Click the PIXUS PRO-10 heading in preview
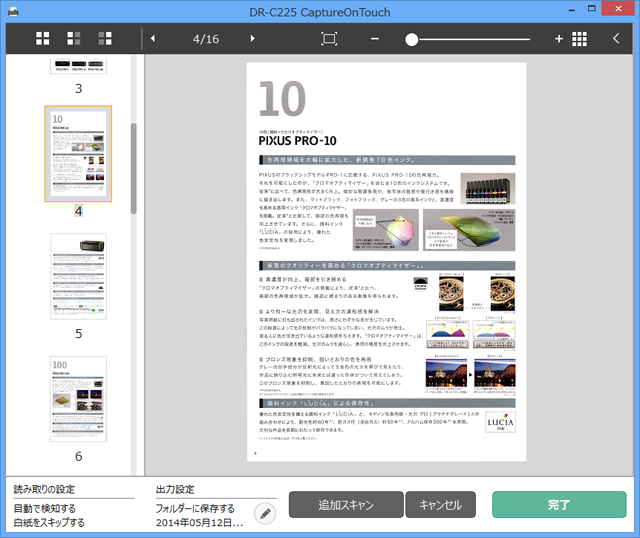 click(298, 141)
